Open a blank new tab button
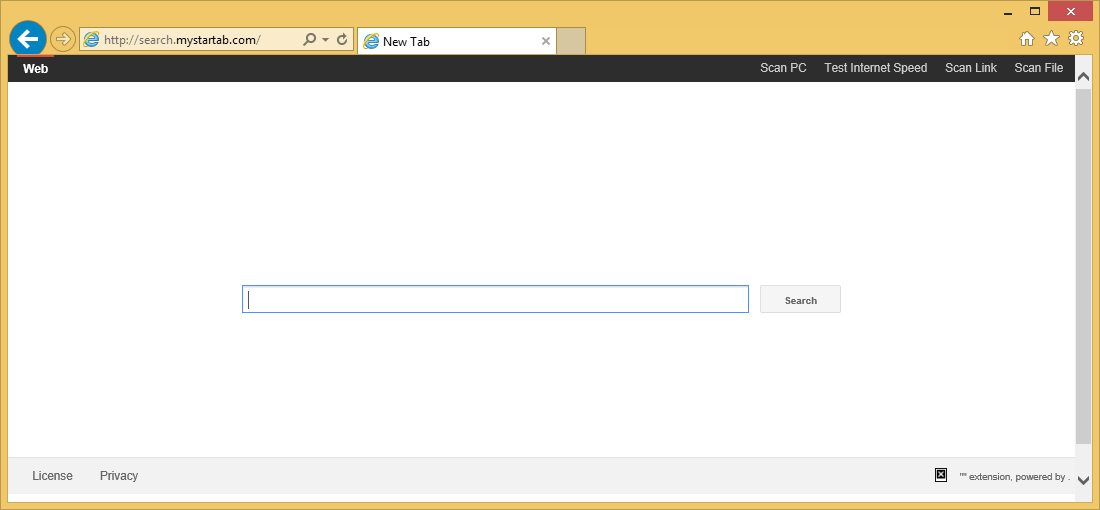 [x=571, y=41]
